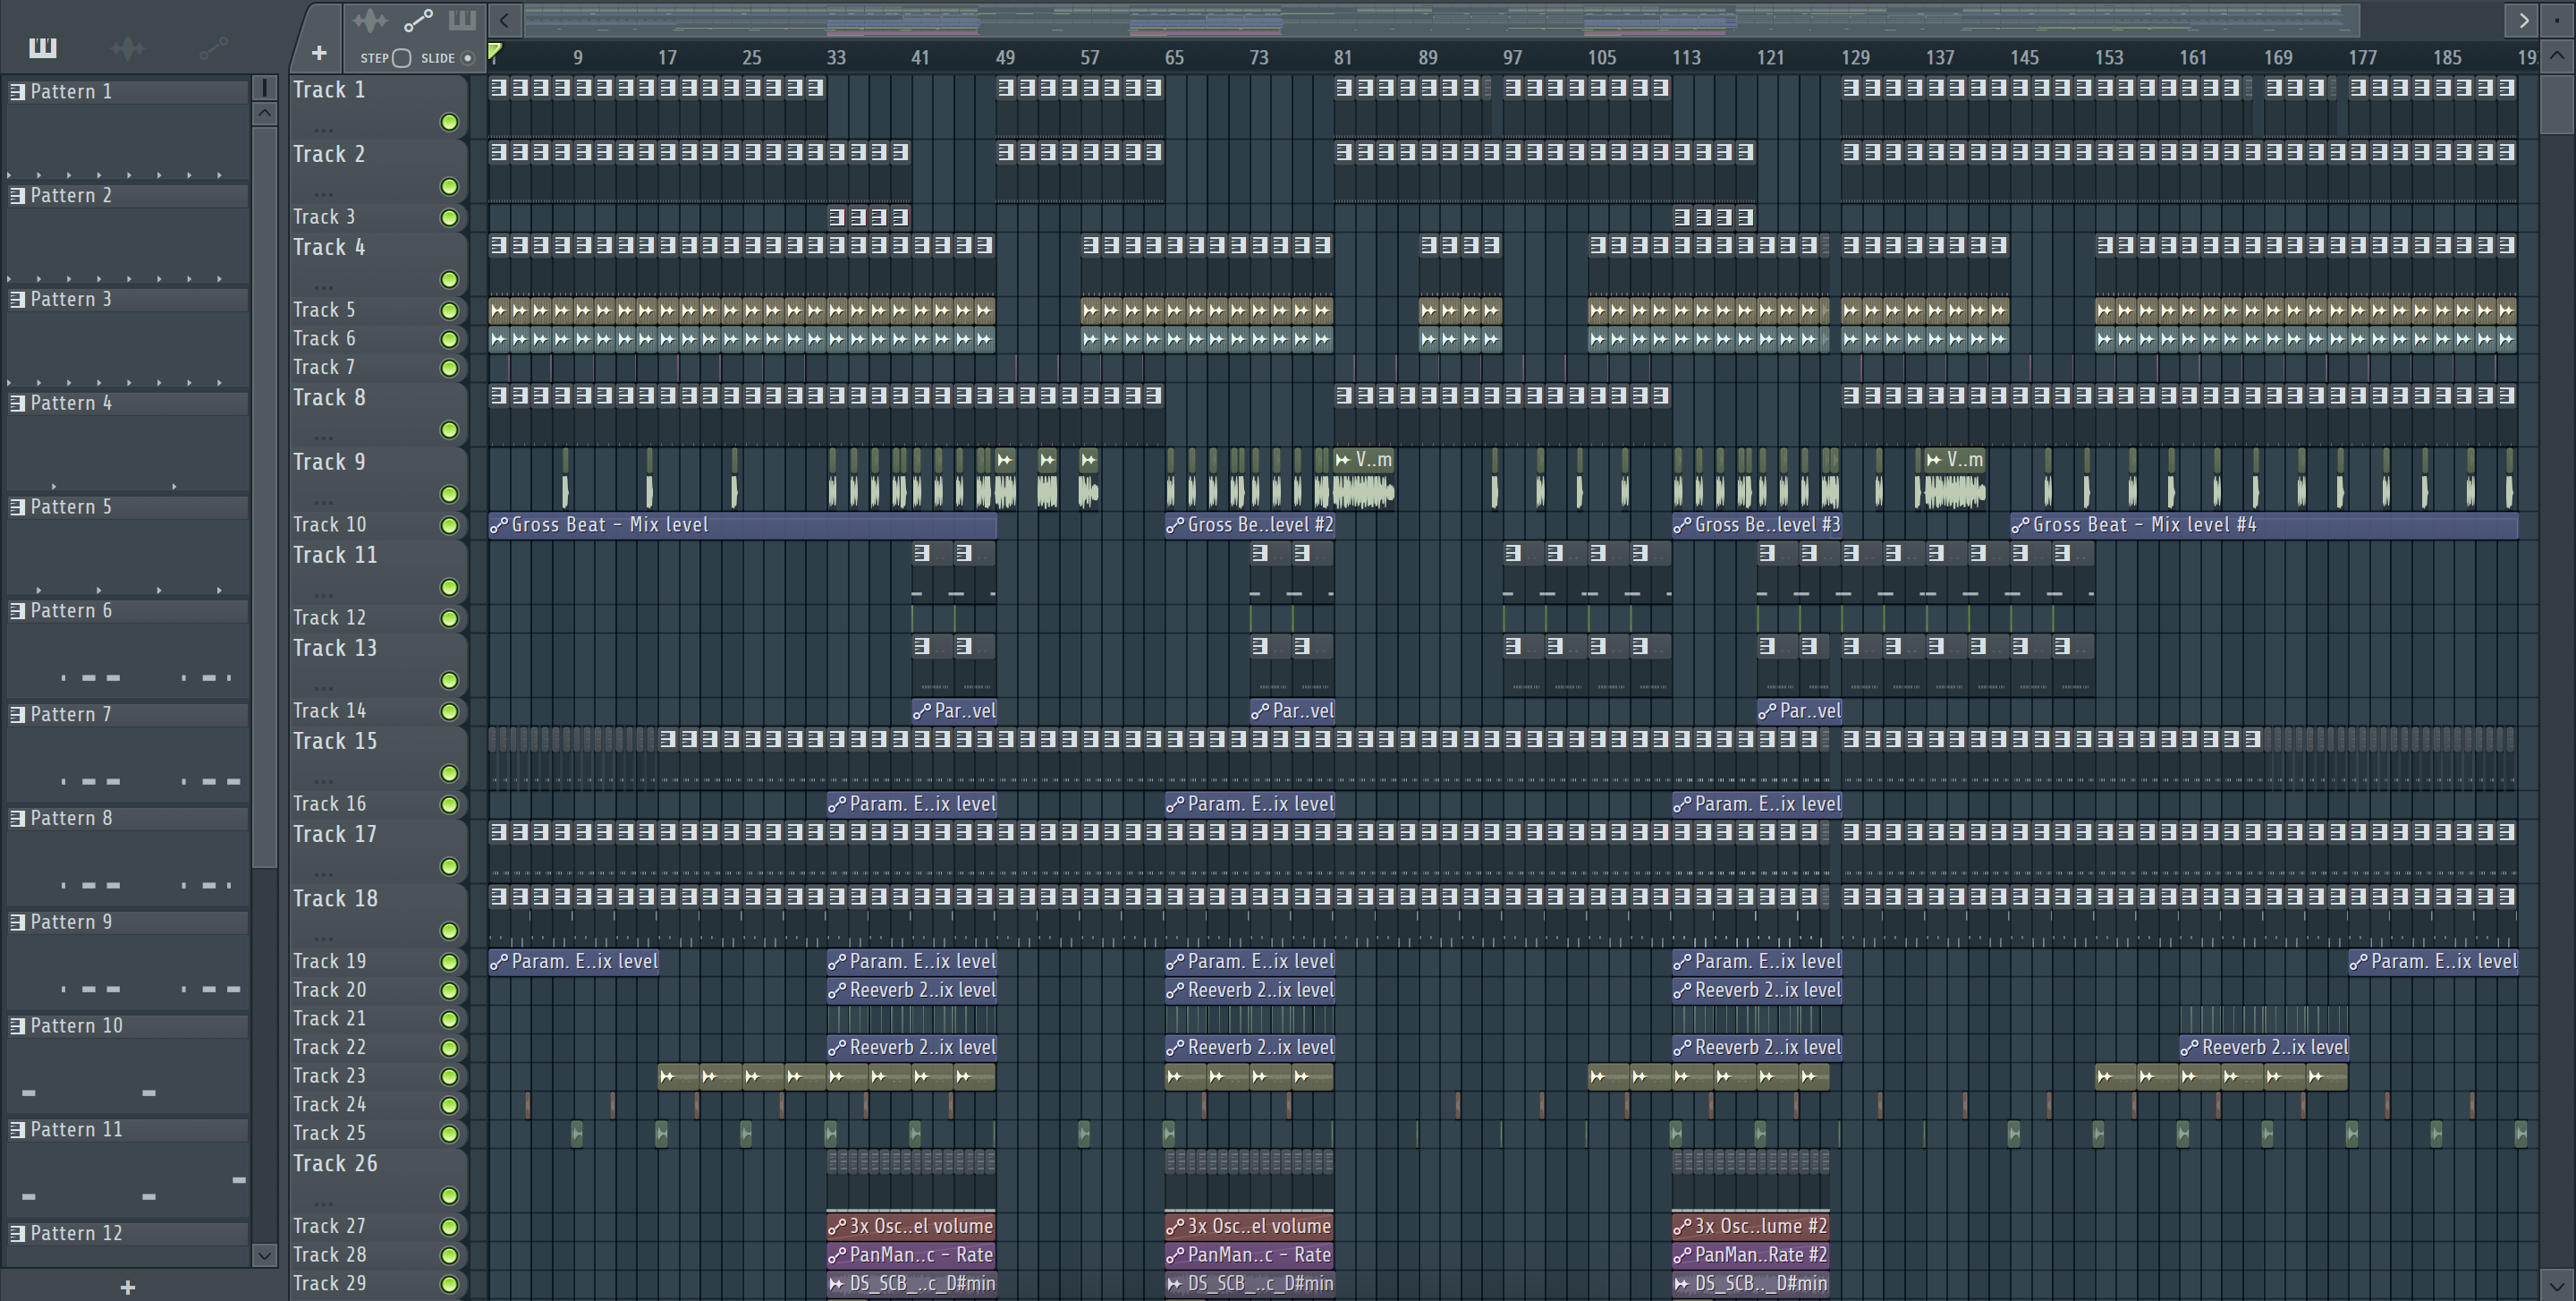Jump to bar 65 on the timeline
This screenshot has height=1301, width=2576.
tap(1174, 58)
